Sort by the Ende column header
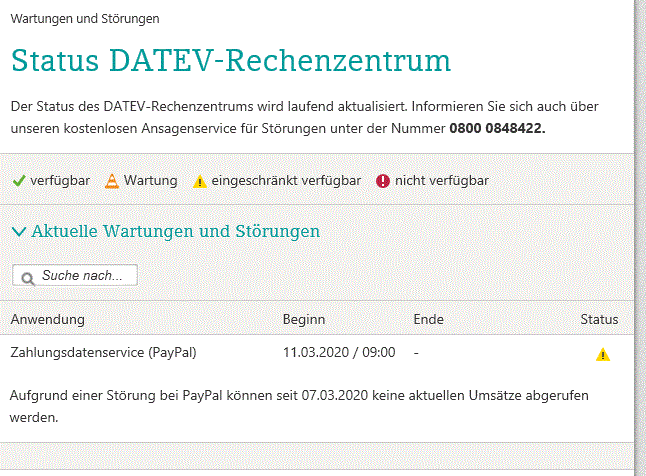The height and width of the screenshot is (476, 646). [428, 319]
